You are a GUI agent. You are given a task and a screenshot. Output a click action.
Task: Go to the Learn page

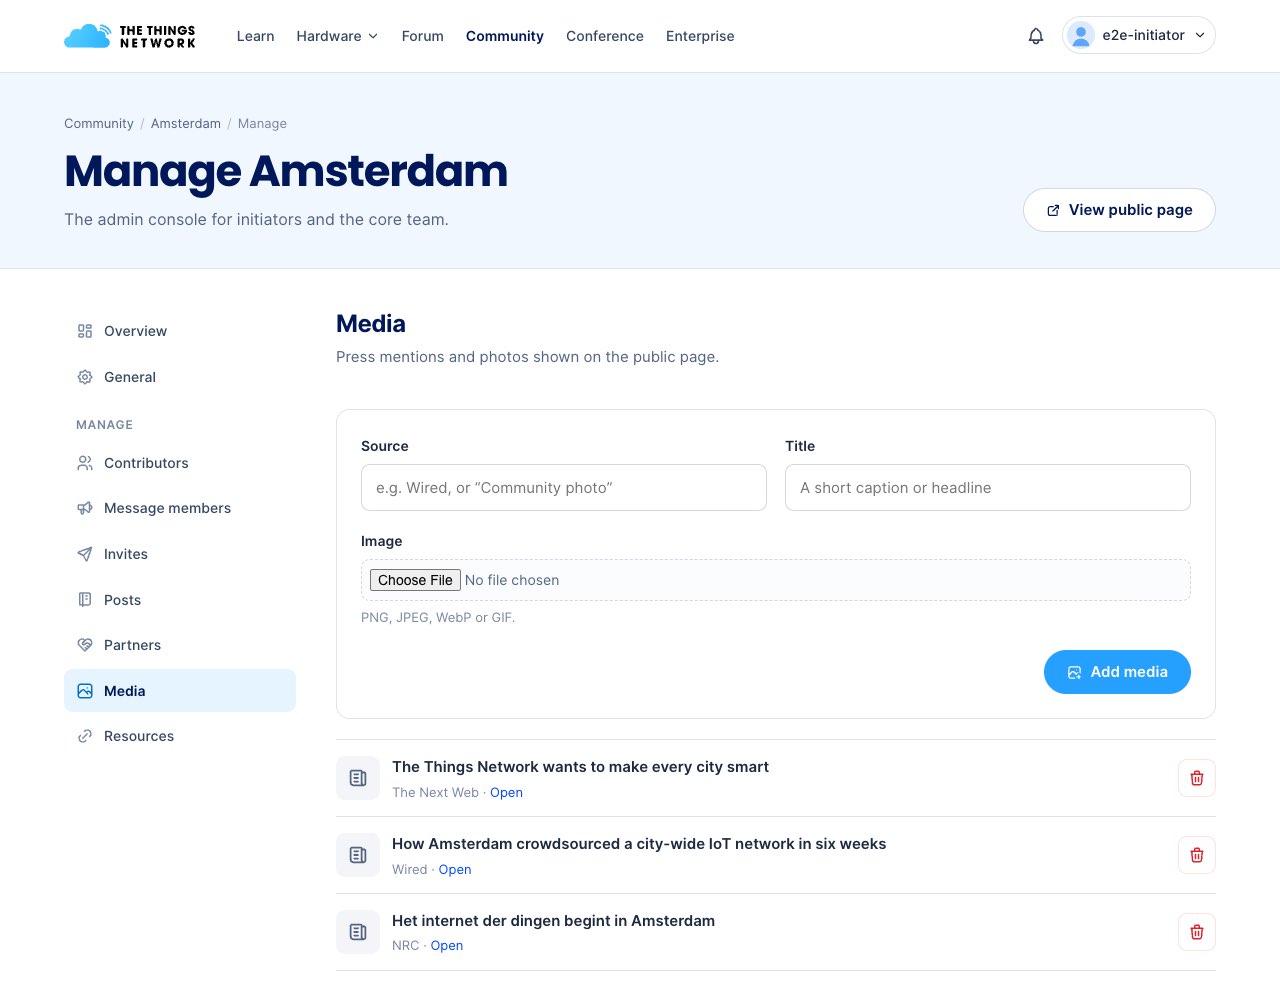pos(255,36)
